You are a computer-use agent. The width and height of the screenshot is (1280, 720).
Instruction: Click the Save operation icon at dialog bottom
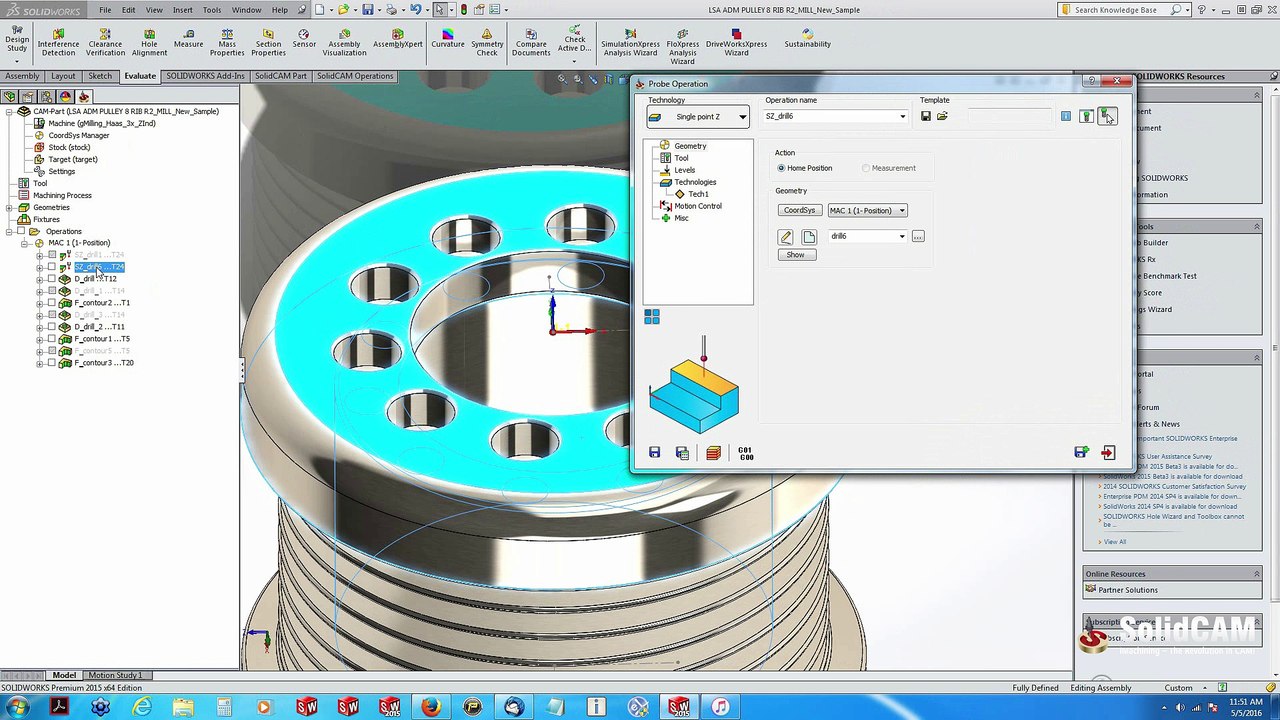(x=654, y=453)
